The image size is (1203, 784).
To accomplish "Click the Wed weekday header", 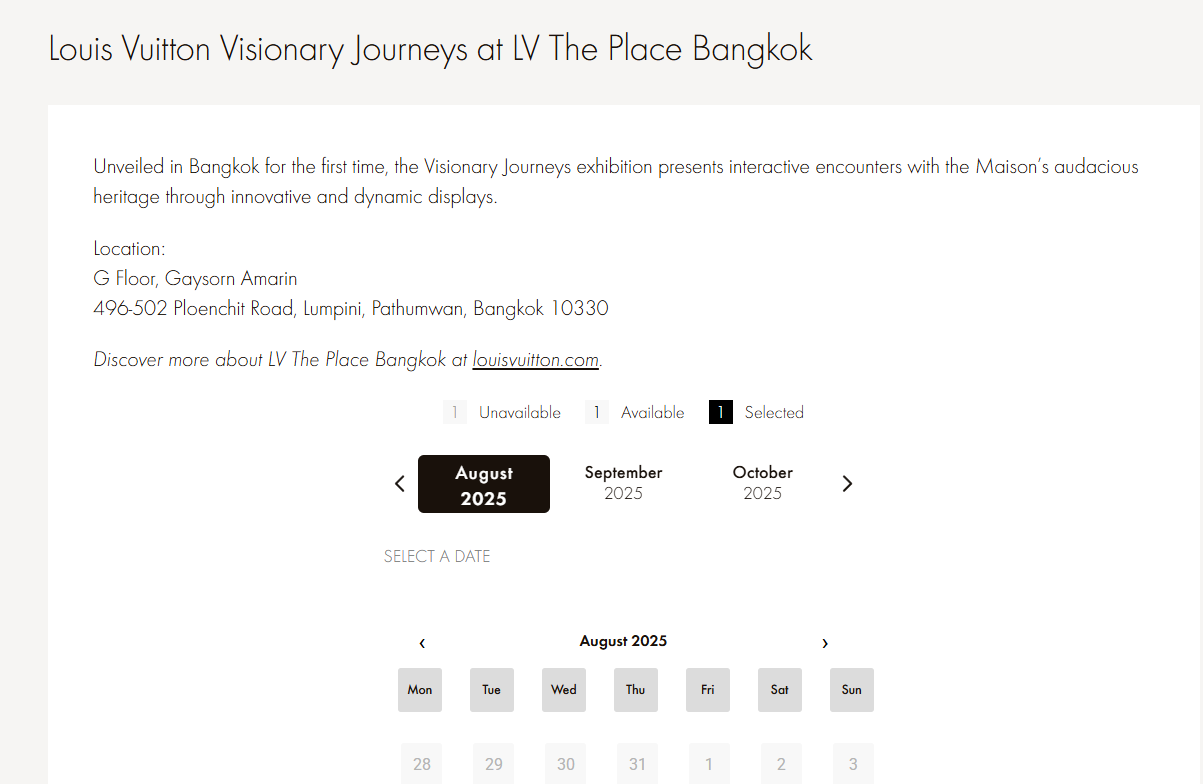I will click(564, 690).
